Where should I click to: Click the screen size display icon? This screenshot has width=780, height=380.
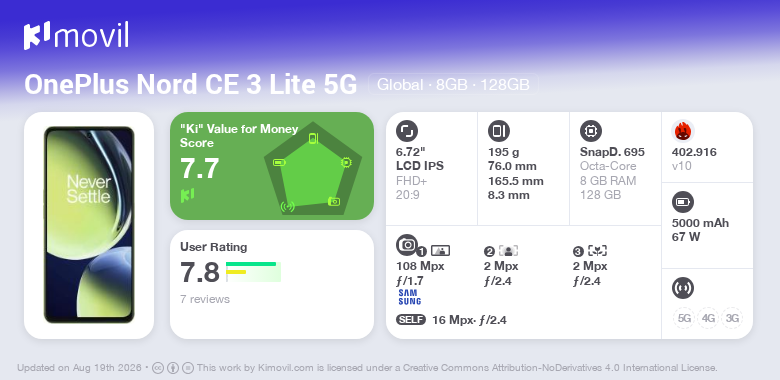[x=407, y=131]
